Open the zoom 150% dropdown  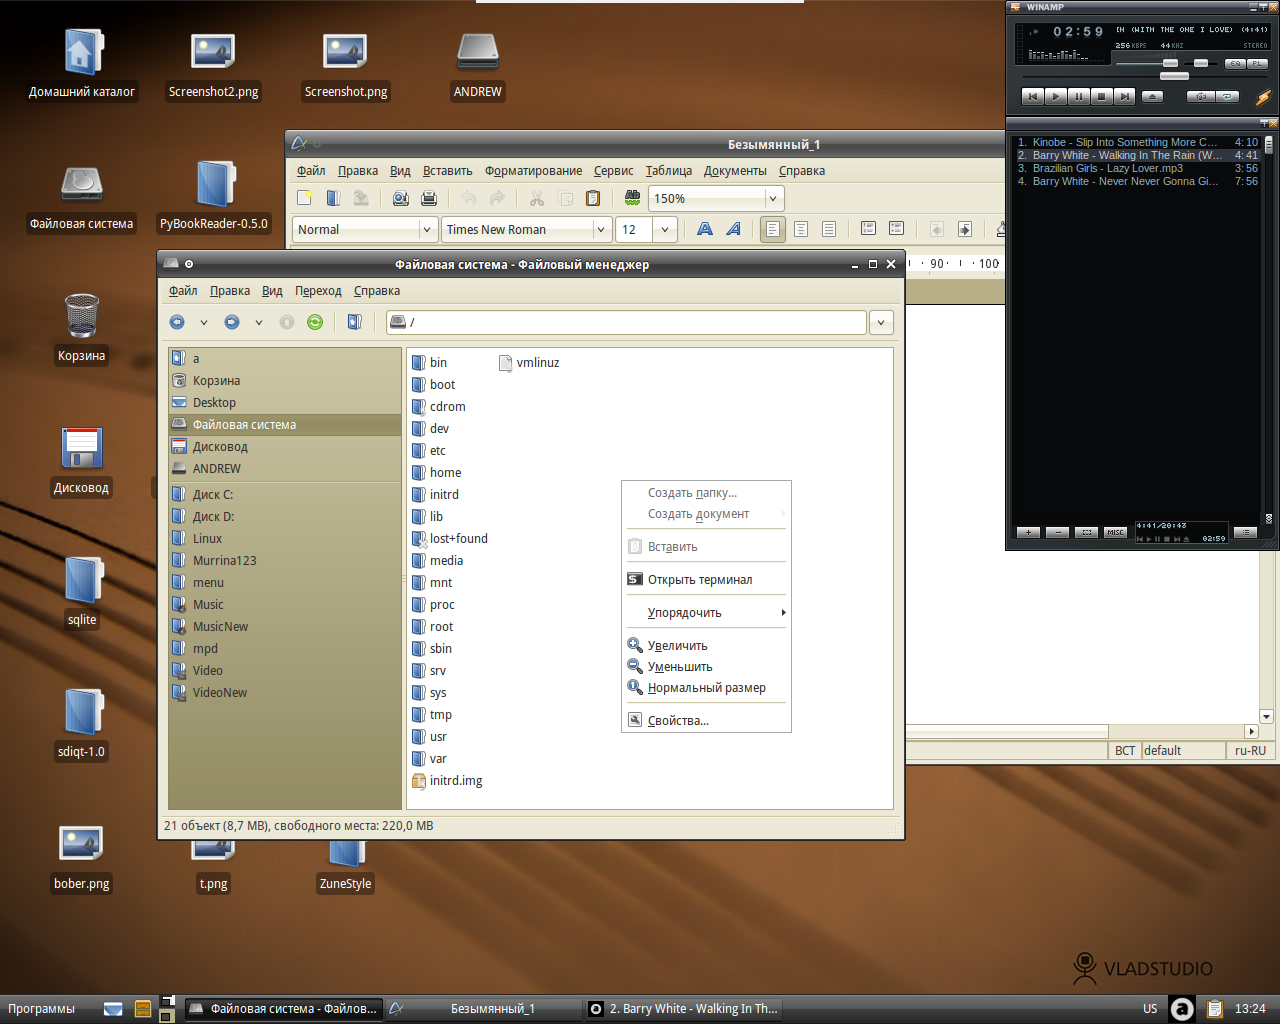click(x=772, y=198)
